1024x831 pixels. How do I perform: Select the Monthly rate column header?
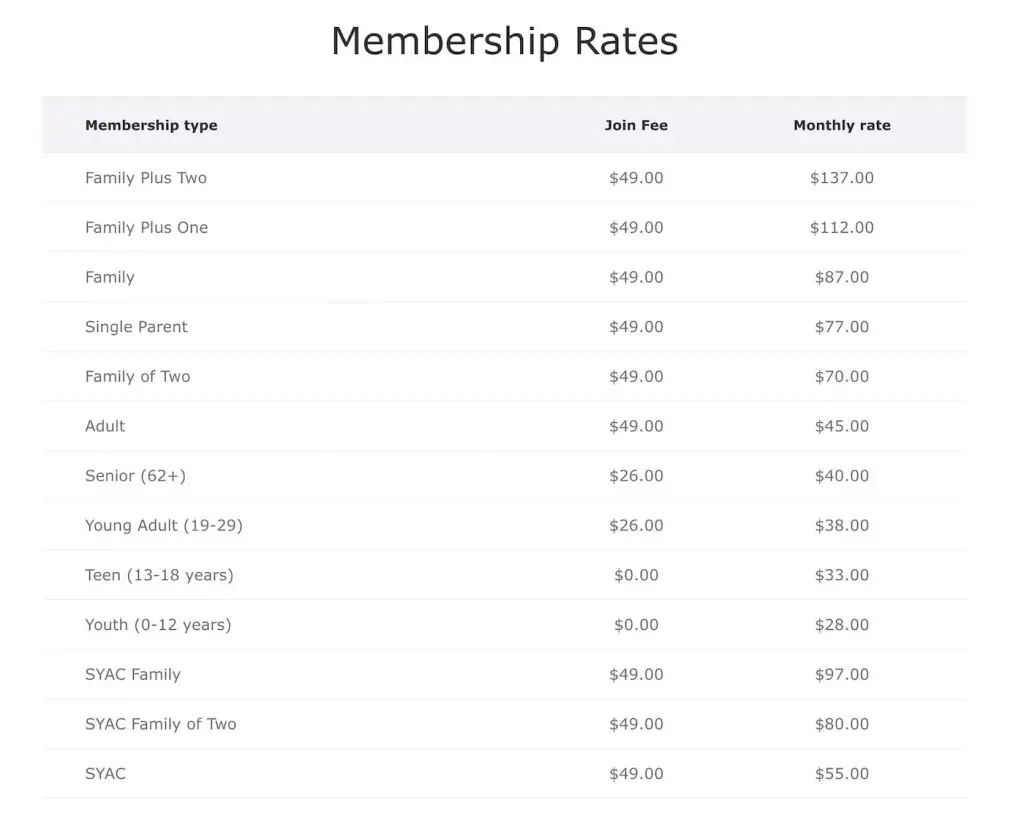point(842,125)
